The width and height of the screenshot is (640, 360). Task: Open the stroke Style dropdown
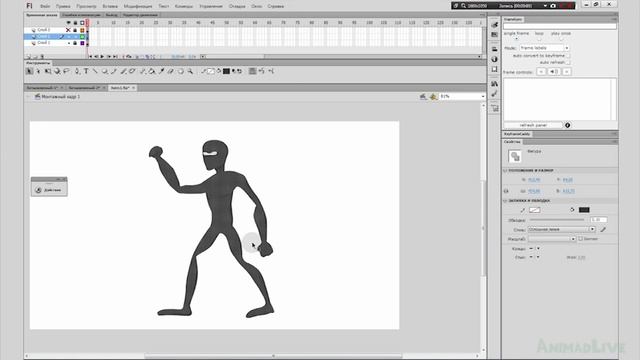(562, 230)
